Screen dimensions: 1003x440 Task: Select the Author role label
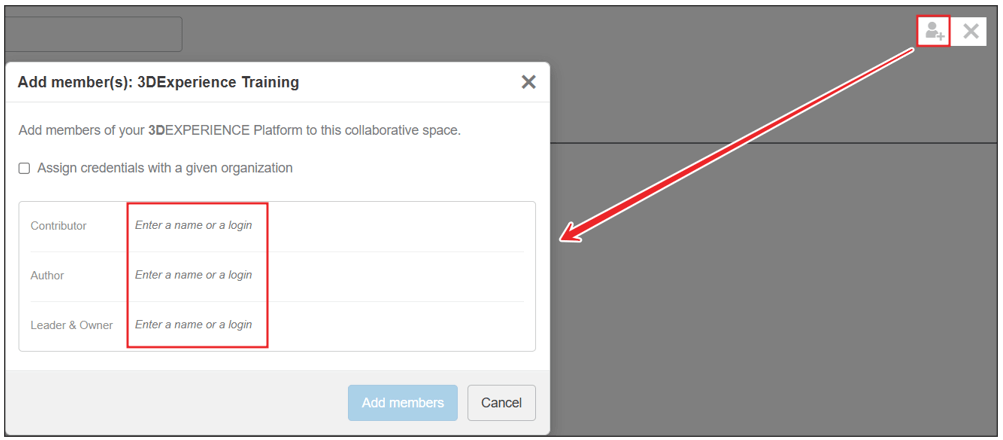coord(47,276)
